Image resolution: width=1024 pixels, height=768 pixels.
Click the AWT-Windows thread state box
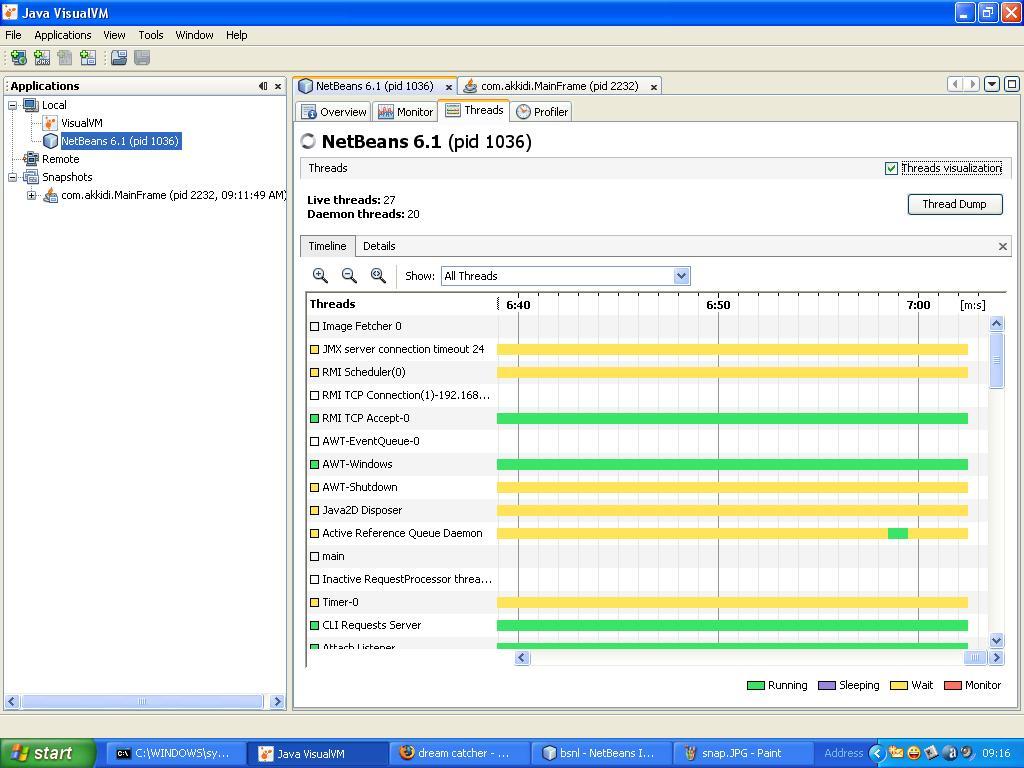click(314, 464)
